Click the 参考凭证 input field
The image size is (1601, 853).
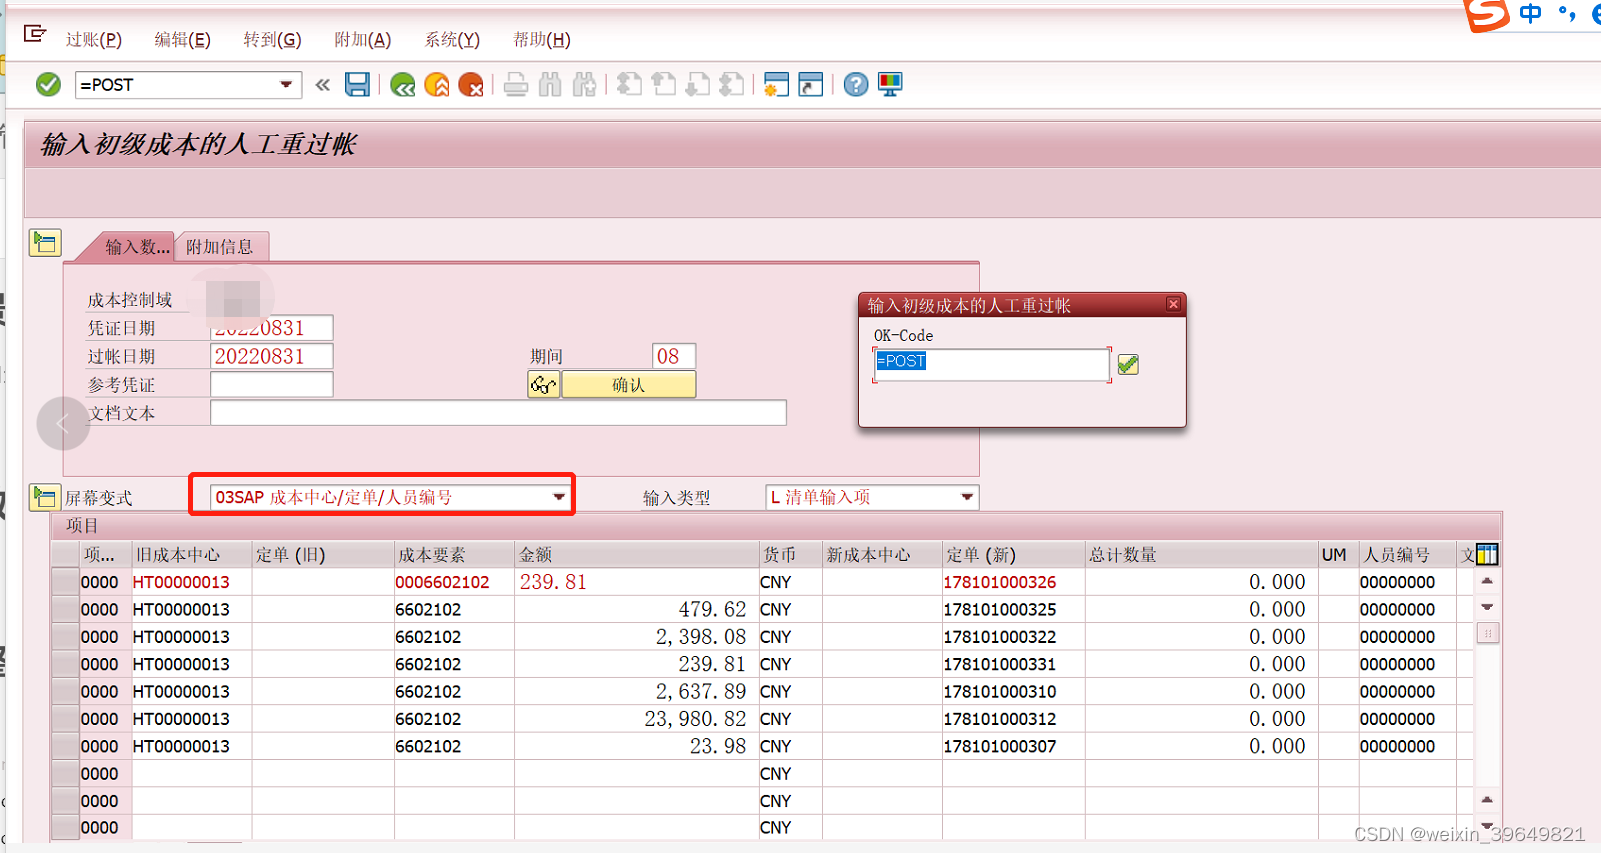[x=271, y=385]
